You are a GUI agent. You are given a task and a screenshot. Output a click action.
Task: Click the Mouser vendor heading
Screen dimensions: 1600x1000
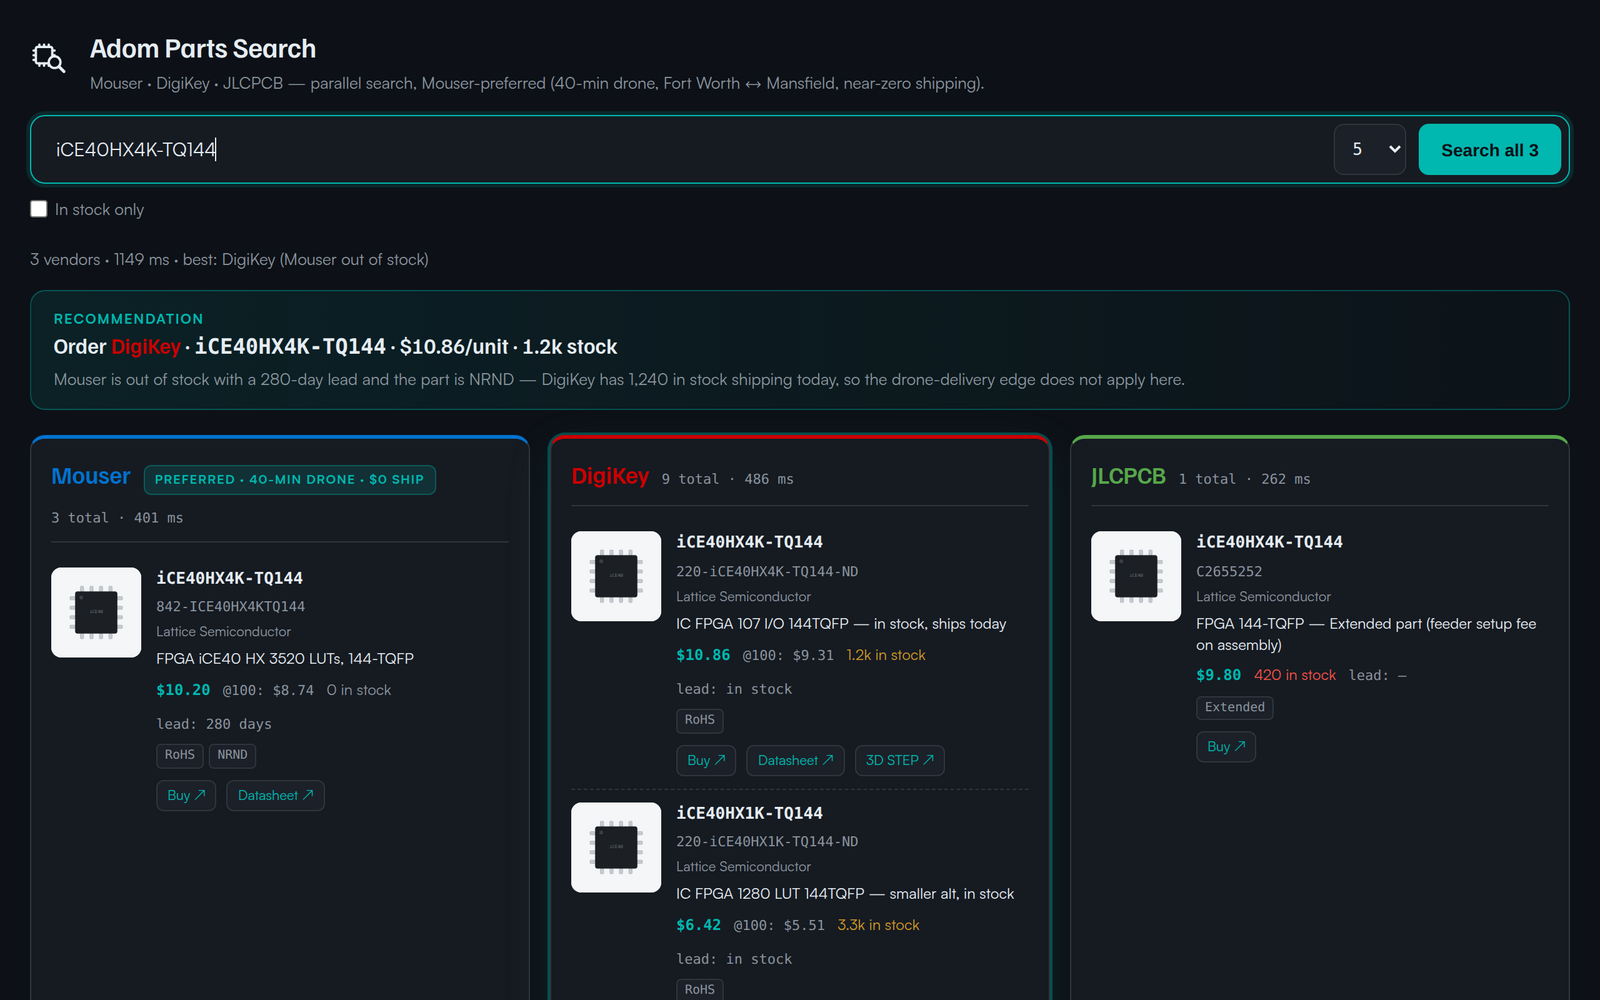(x=91, y=476)
